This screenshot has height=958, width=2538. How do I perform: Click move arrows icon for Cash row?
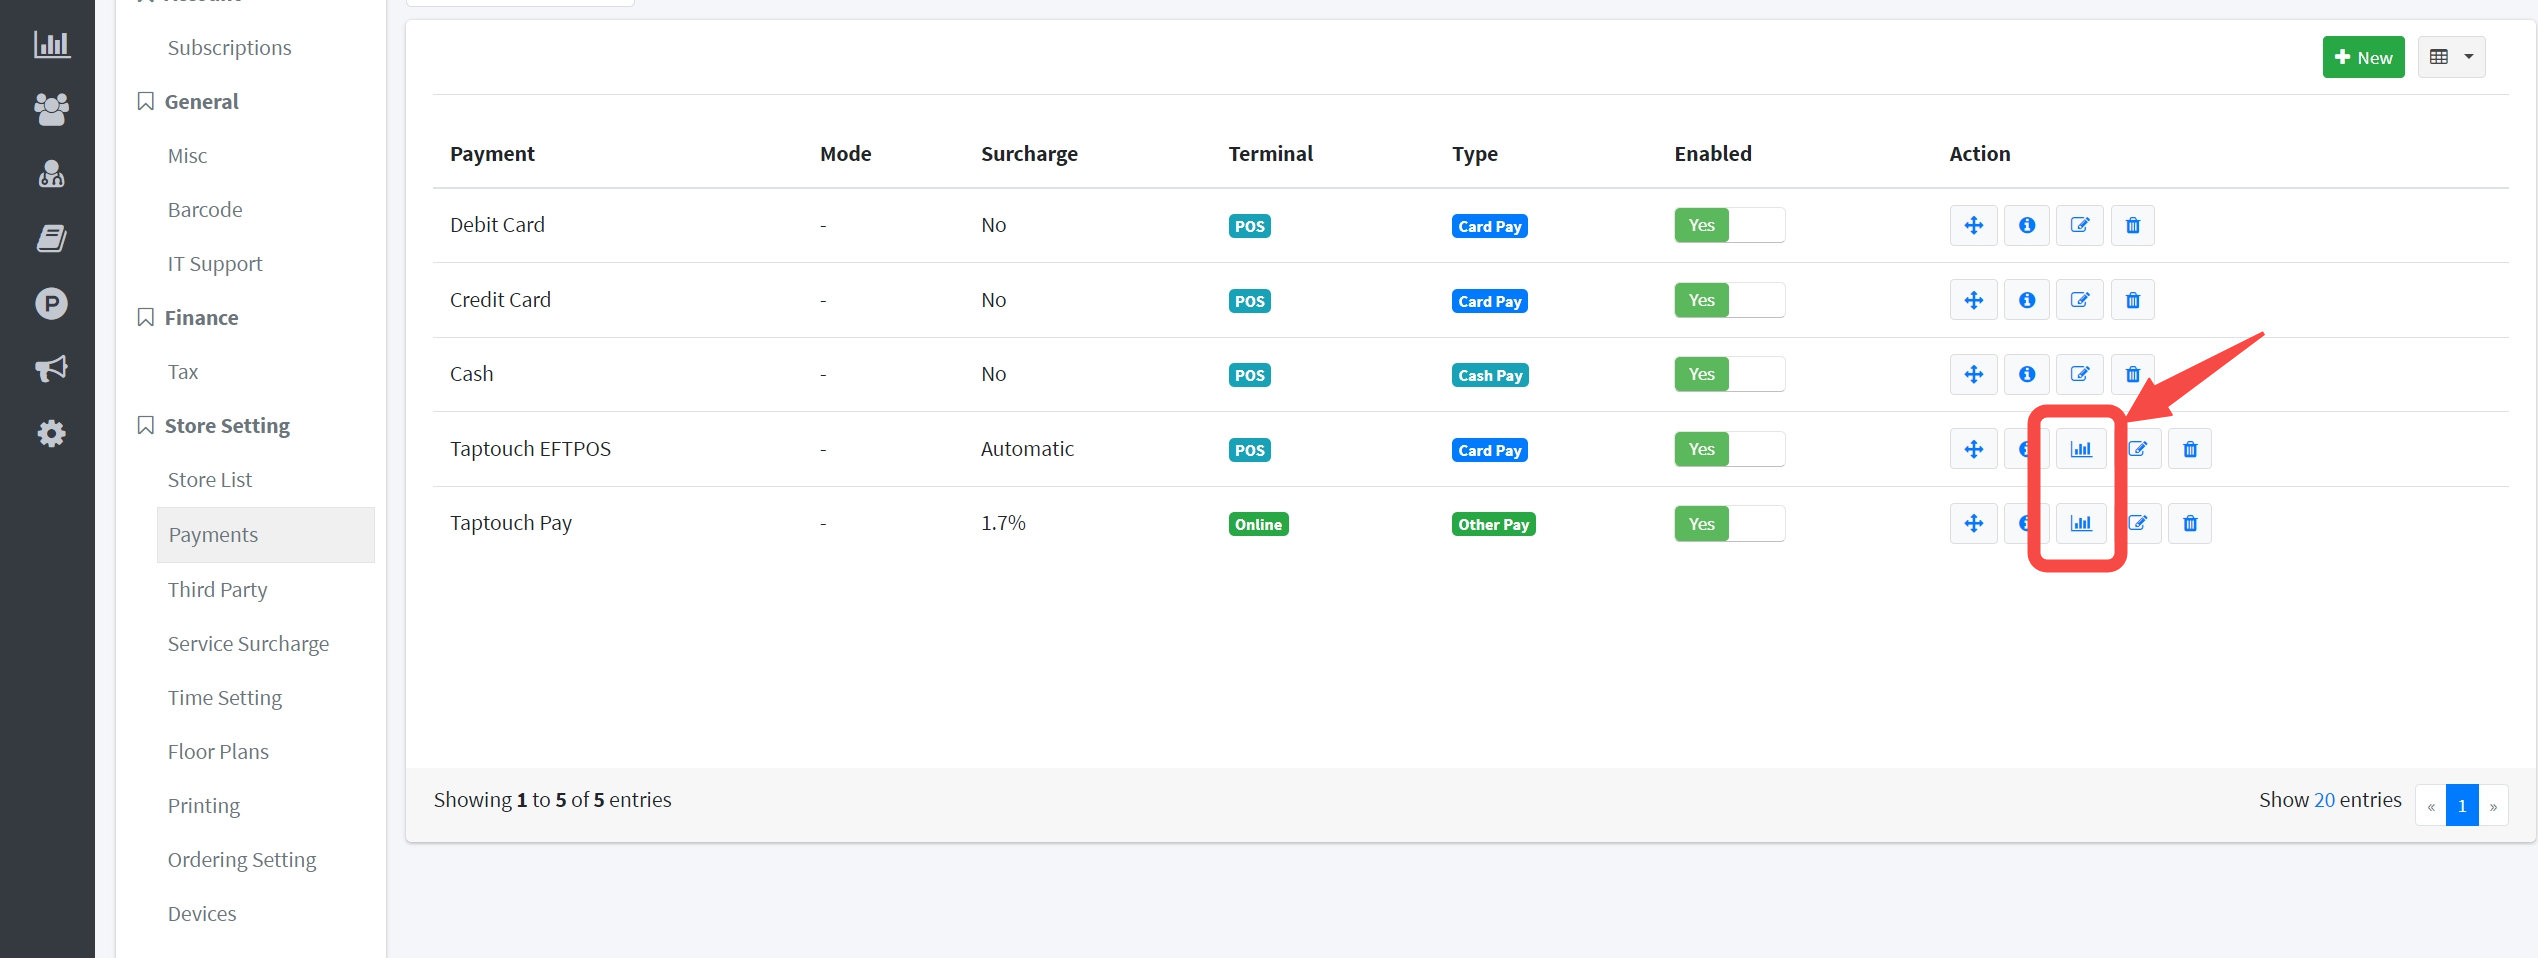tap(1973, 375)
